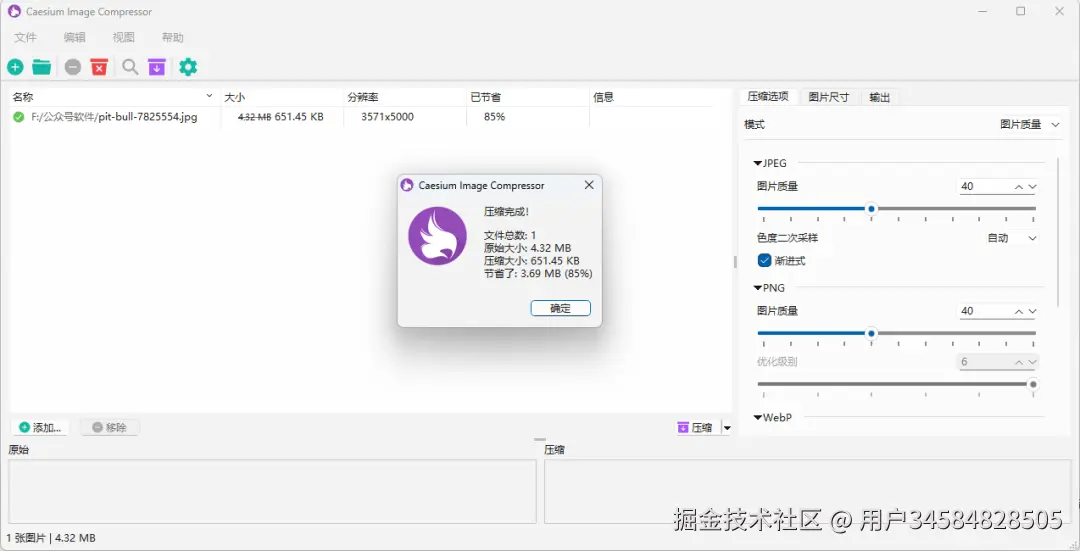
Task: Click the 添加... button below the list
Action: 40,428
